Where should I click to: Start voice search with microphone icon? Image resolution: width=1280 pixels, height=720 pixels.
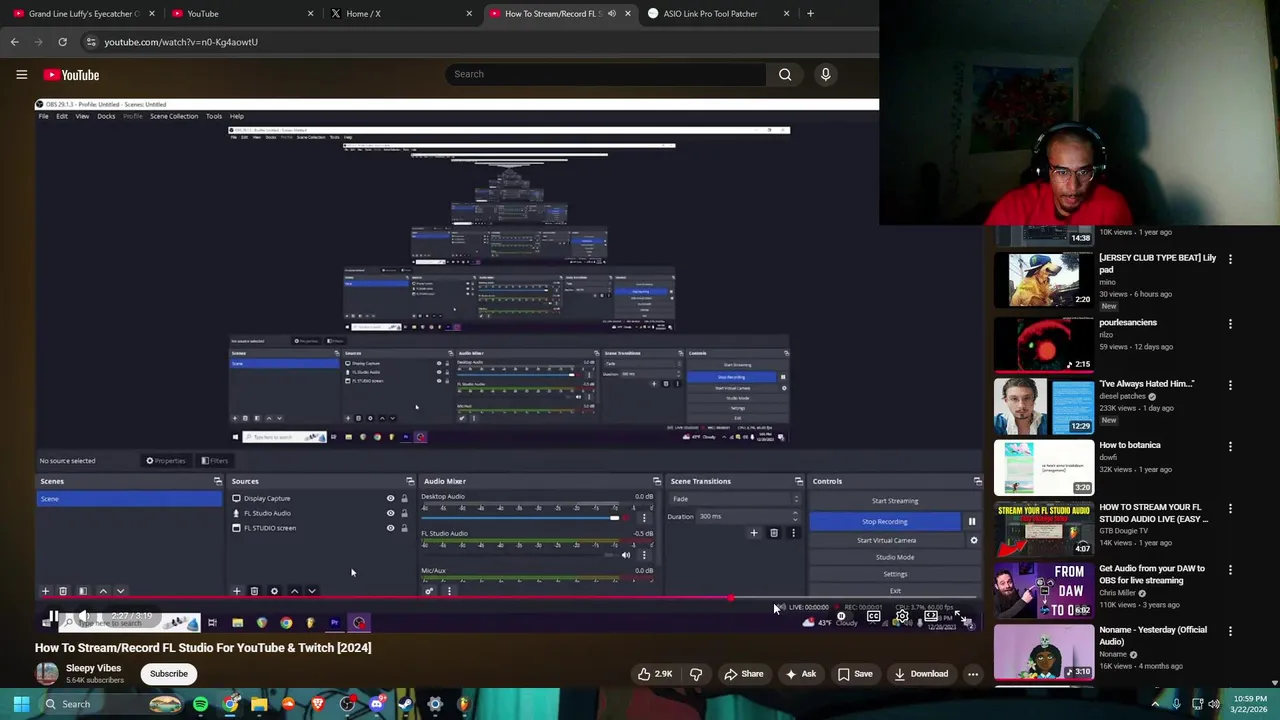click(825, 74)
